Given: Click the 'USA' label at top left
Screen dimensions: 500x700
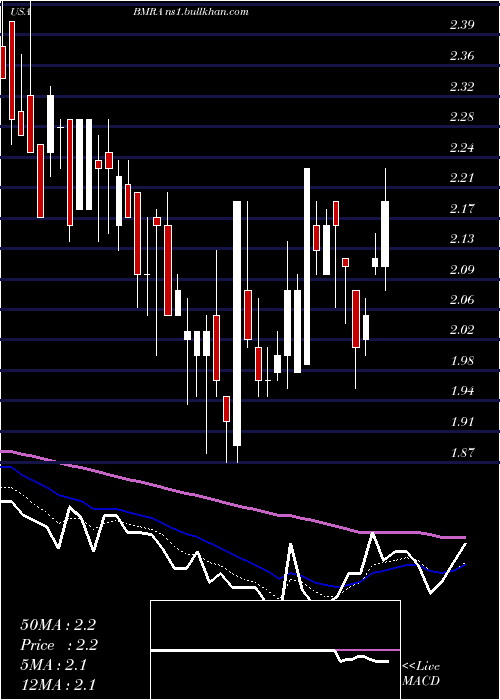Looking at the screenshot, I should 20,12.
